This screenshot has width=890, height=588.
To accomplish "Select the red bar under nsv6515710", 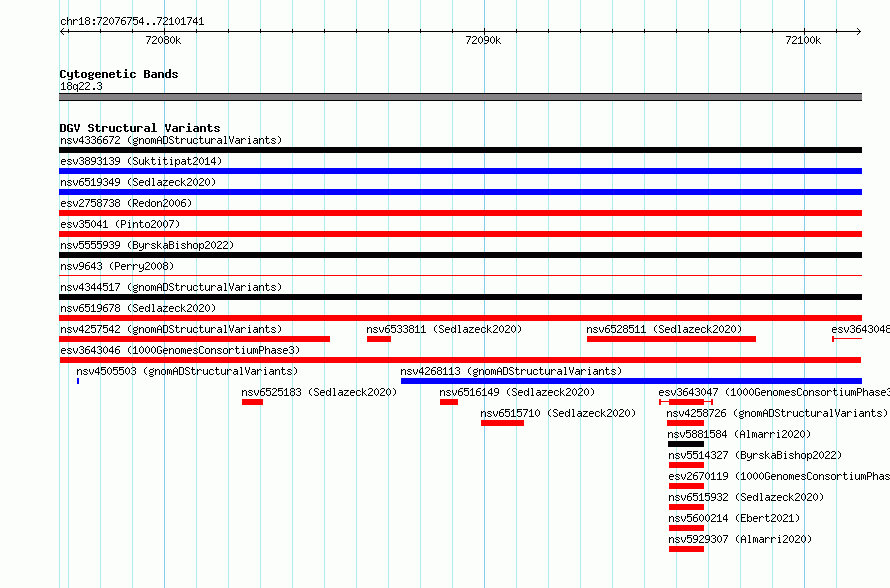I will (x=502, y=423).
